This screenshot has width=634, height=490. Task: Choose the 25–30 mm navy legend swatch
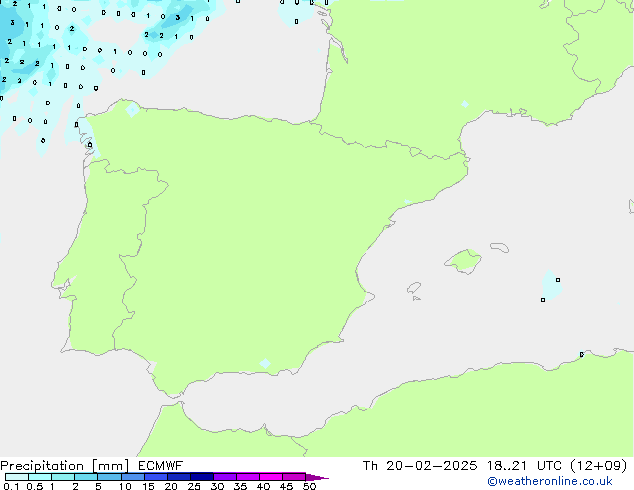pos(202,477)
